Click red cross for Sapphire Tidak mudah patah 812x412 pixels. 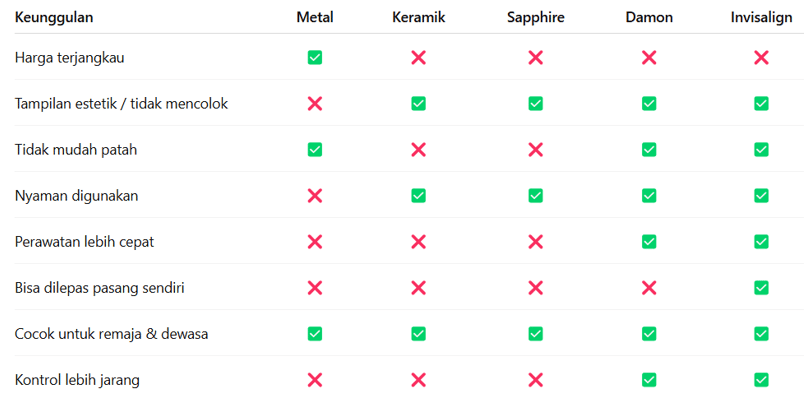(535, 150)
